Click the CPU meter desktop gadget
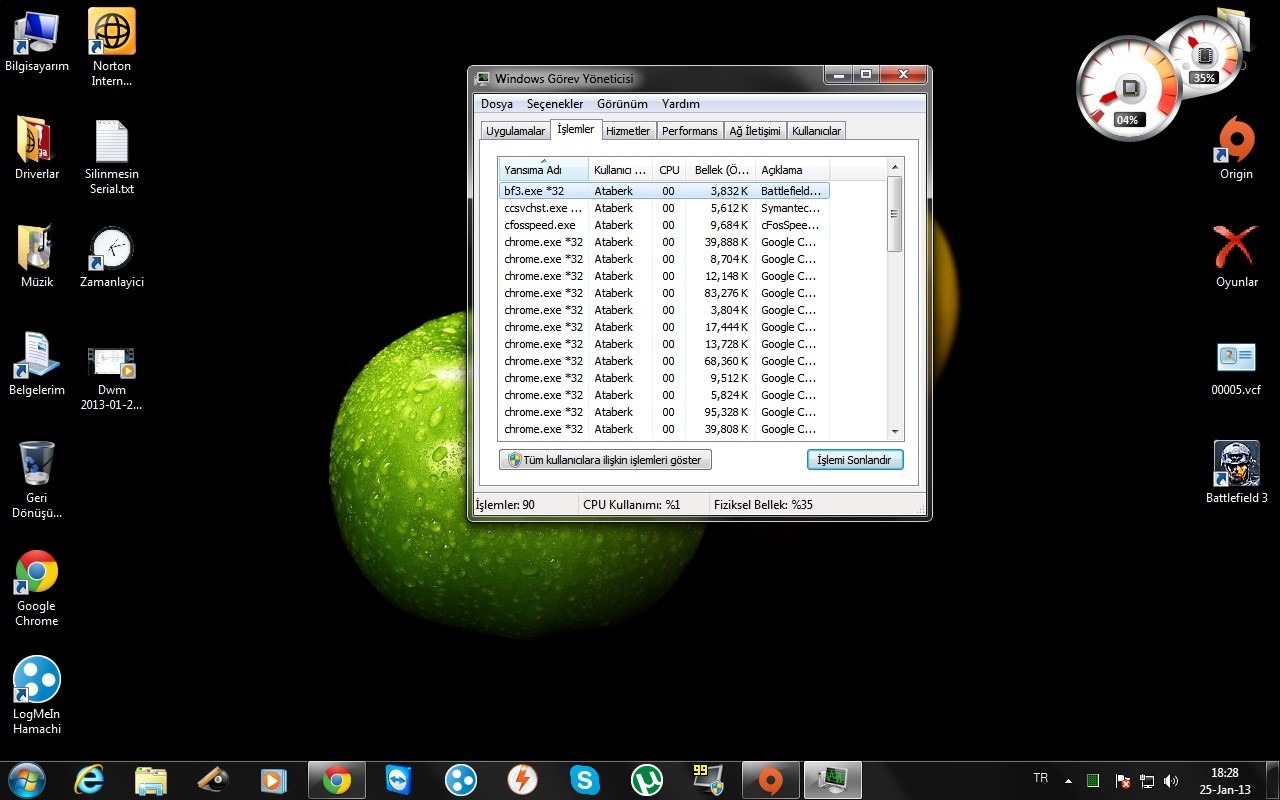1280x800 pixels. [1128, 88]
